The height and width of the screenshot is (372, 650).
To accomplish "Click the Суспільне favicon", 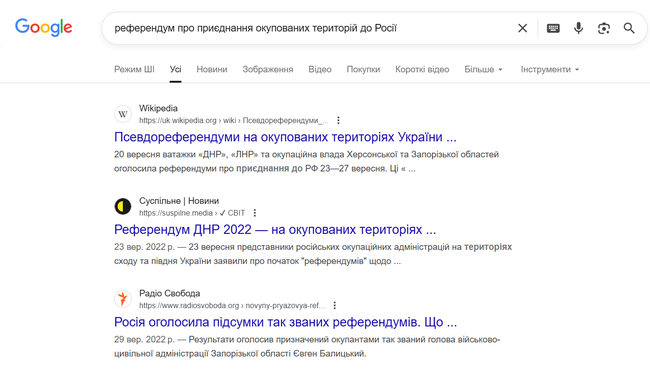I will point(123,207).
